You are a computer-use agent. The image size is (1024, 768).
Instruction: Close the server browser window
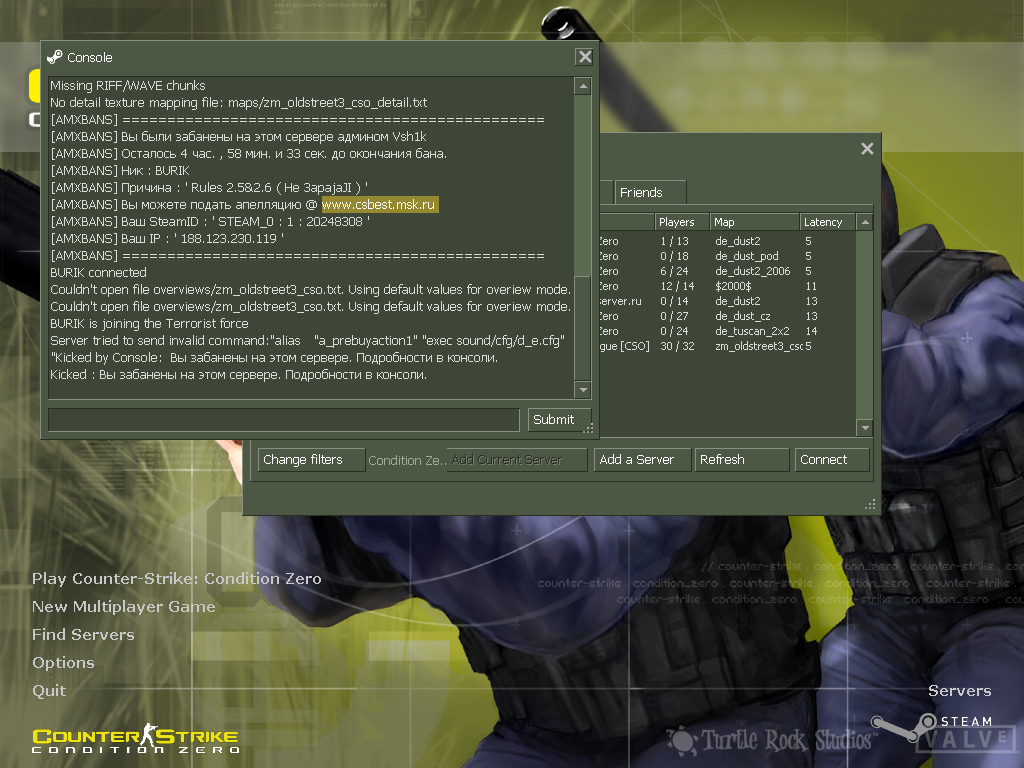tap(867, 149)
